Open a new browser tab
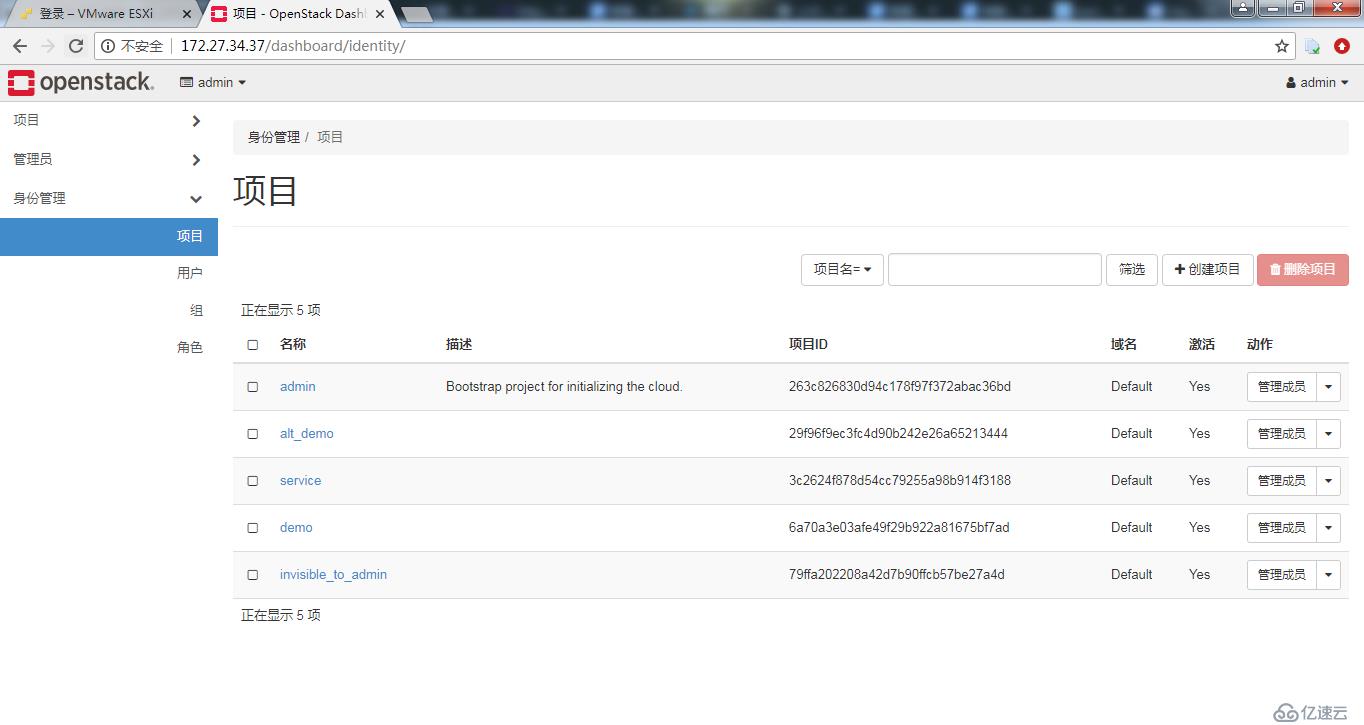Screen dimensions: 1364x725 (416, 14)
